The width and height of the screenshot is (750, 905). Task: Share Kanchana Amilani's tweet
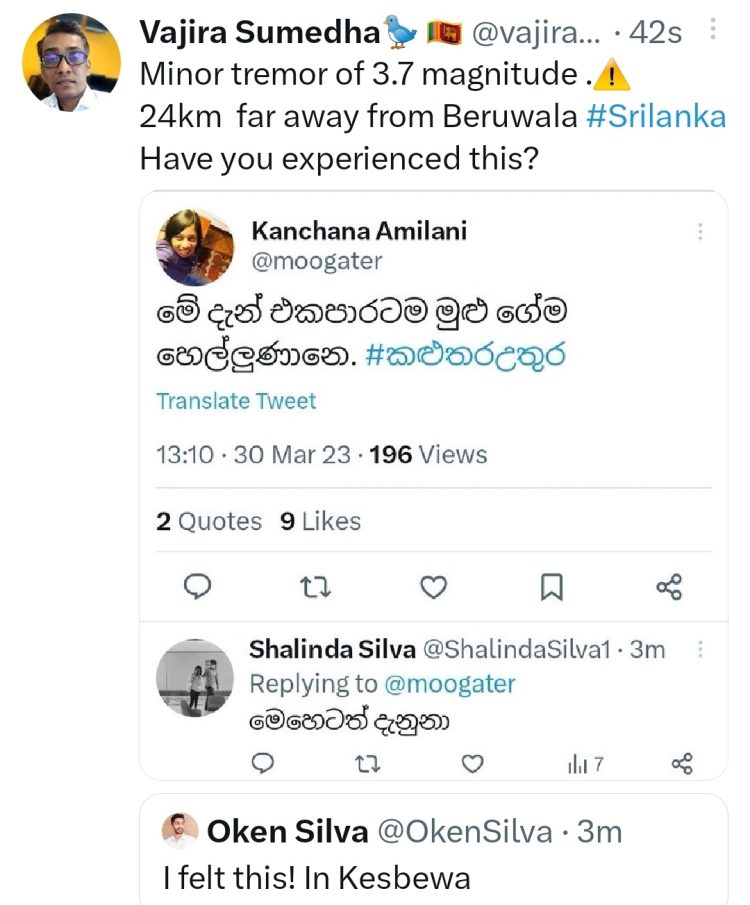click(668, 587)
